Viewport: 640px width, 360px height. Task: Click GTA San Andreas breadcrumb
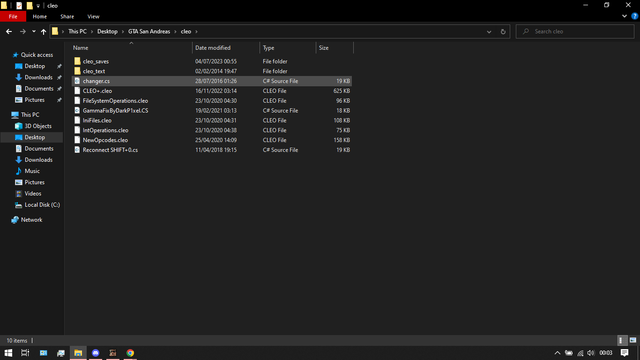point(149,31)
